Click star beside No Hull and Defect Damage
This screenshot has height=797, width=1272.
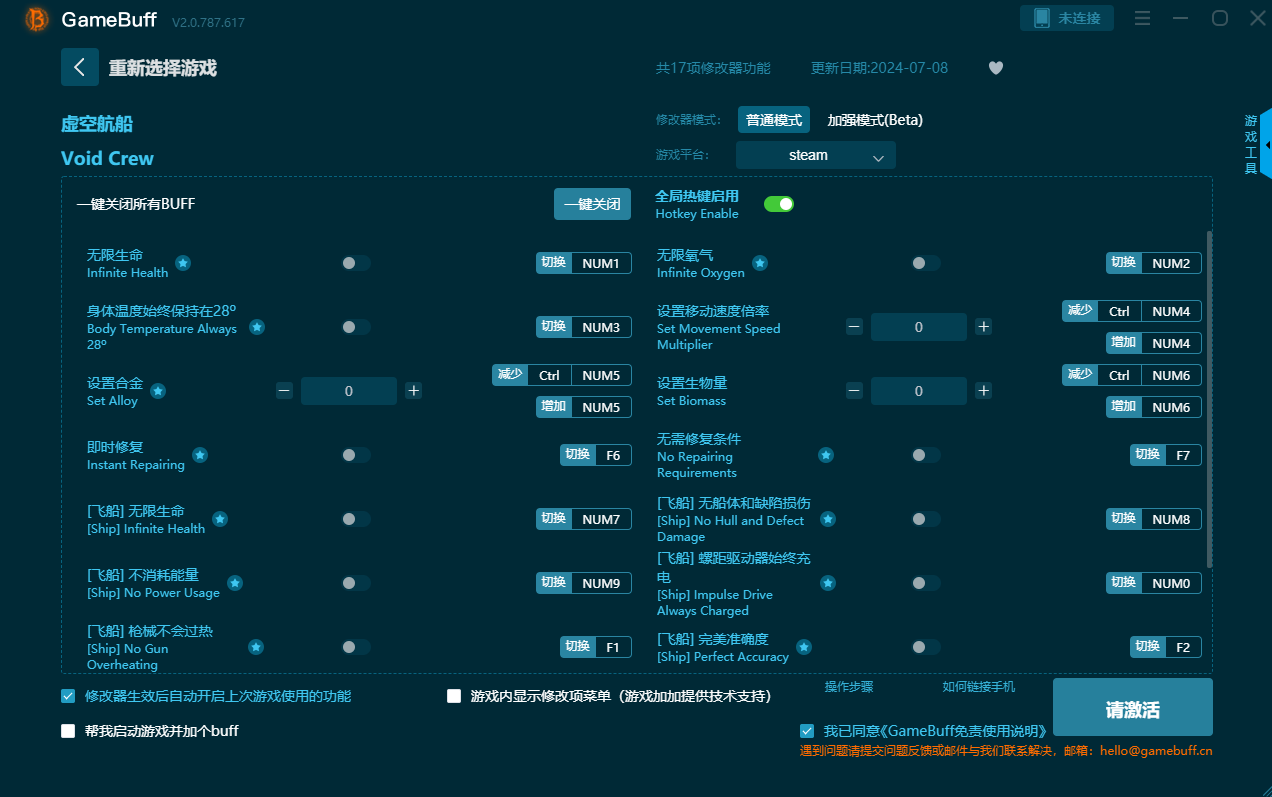pos(828,519)
